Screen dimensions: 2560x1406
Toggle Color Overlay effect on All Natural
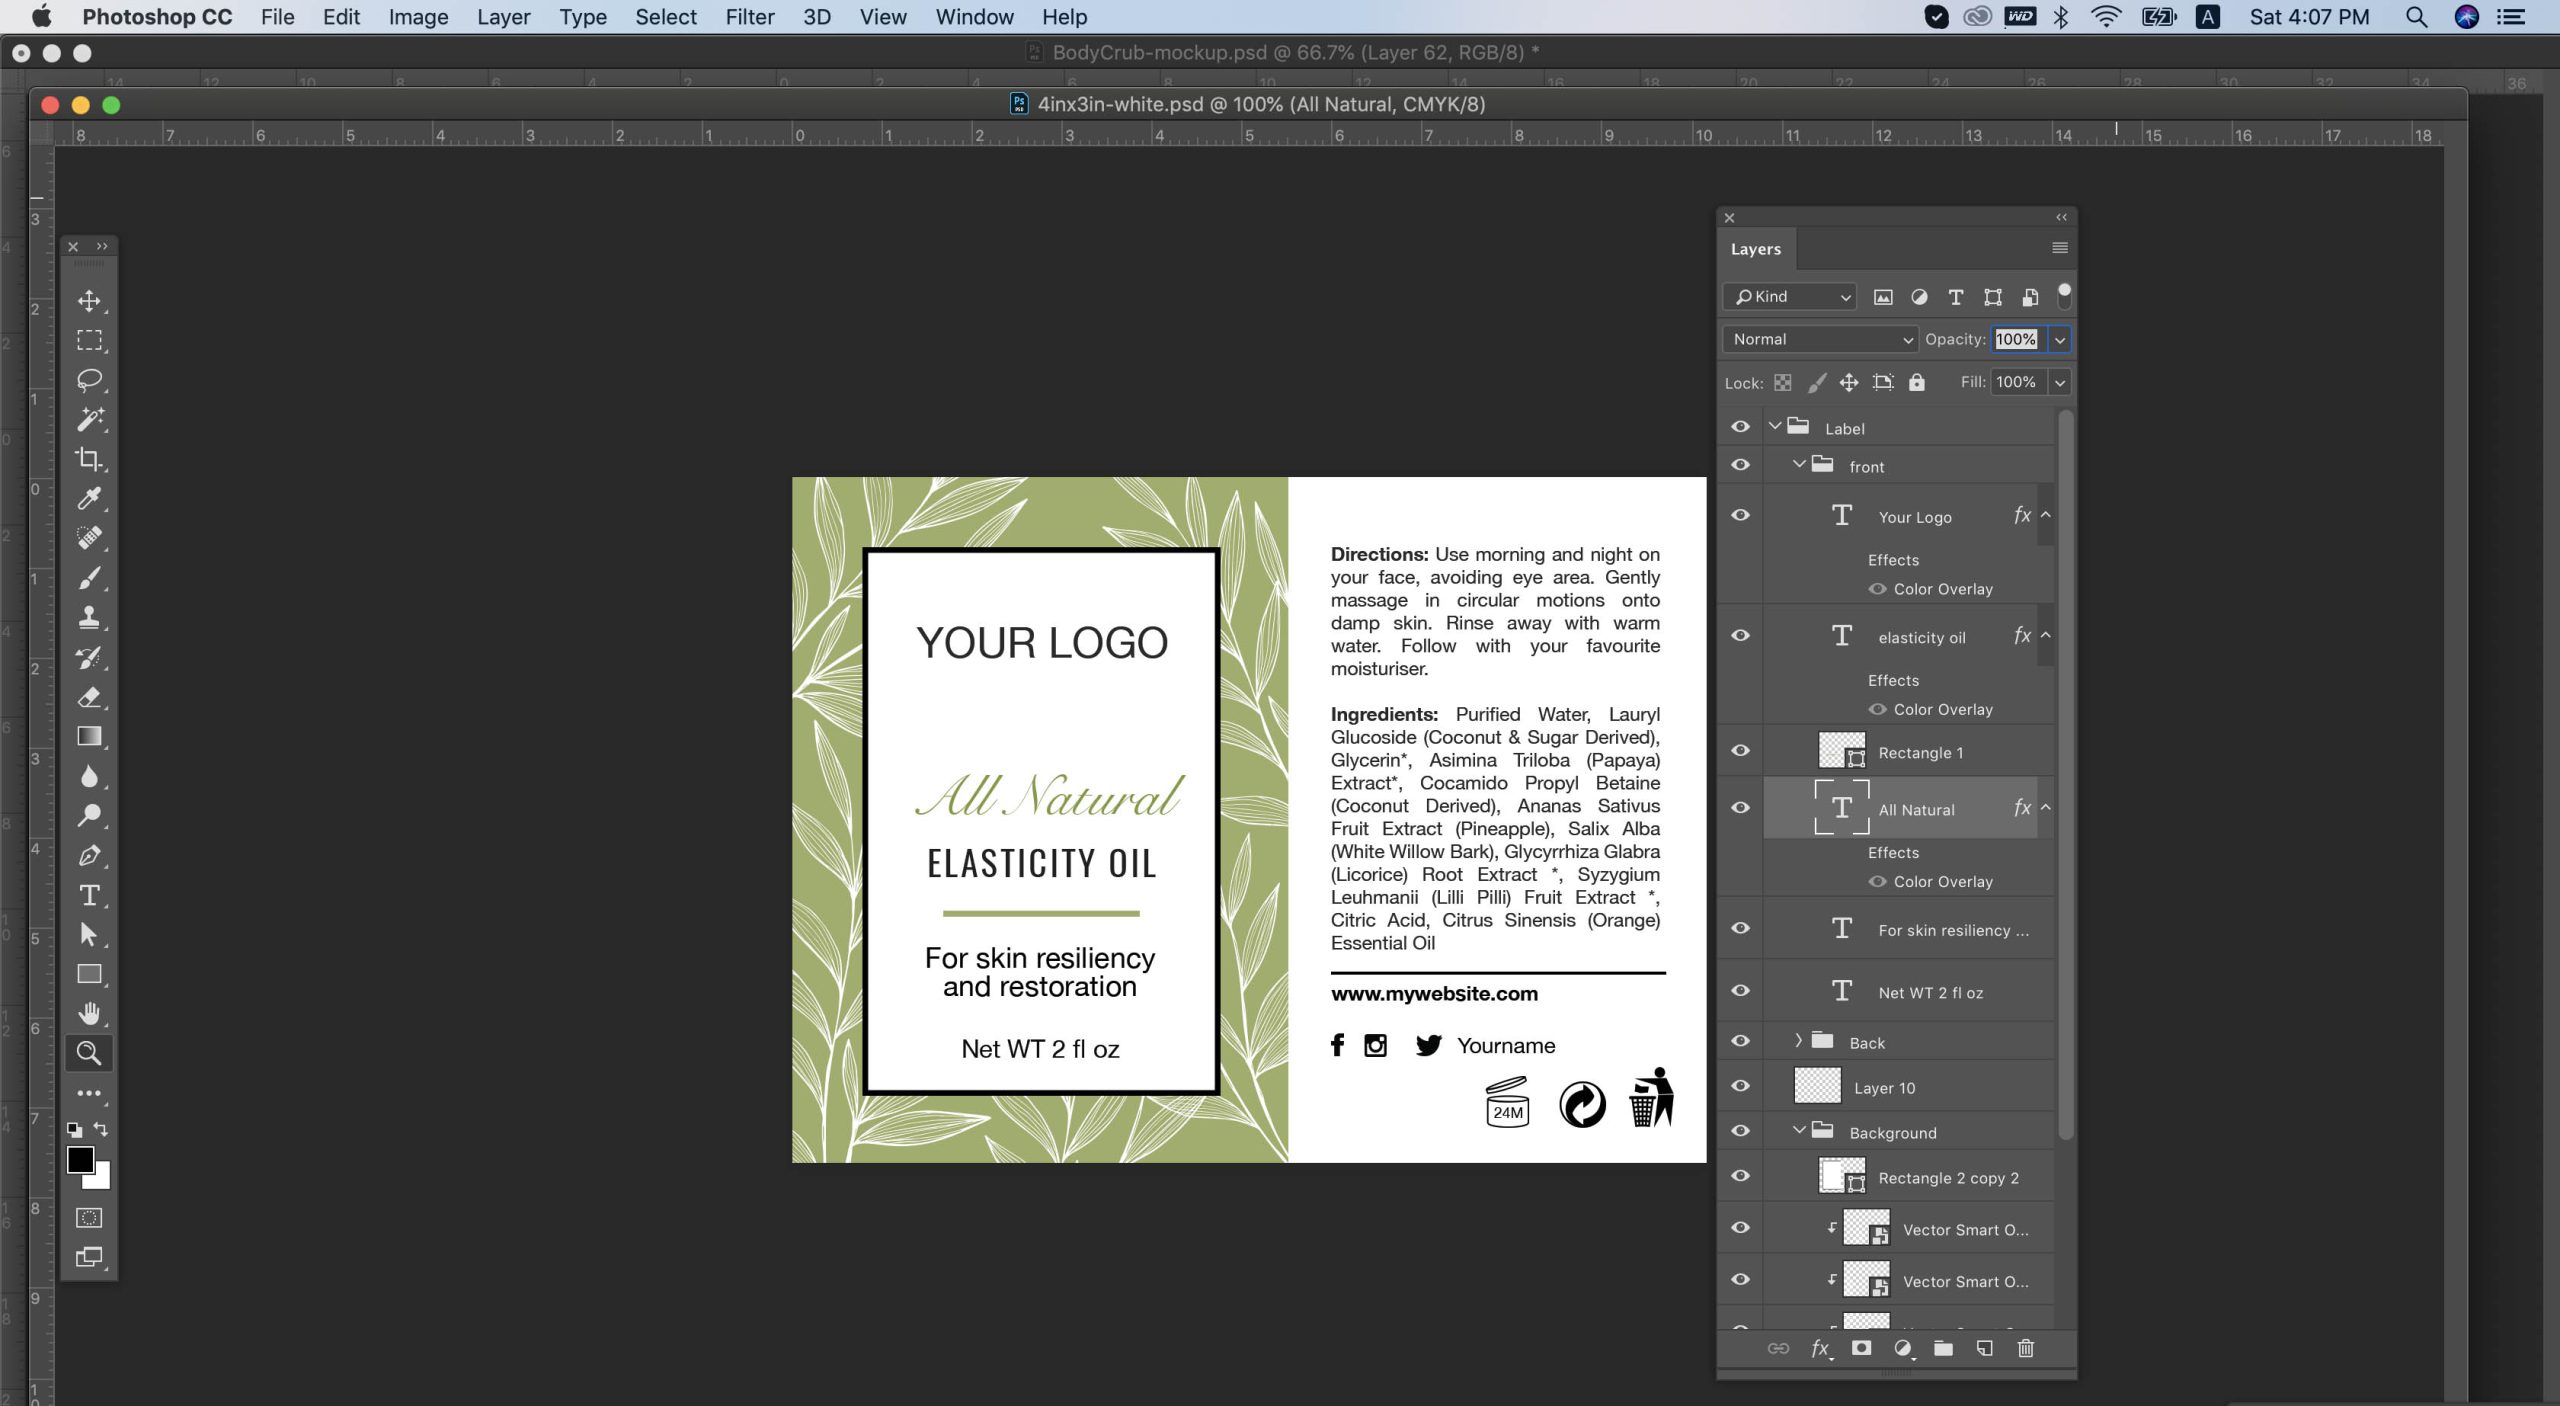(1877, 881)
